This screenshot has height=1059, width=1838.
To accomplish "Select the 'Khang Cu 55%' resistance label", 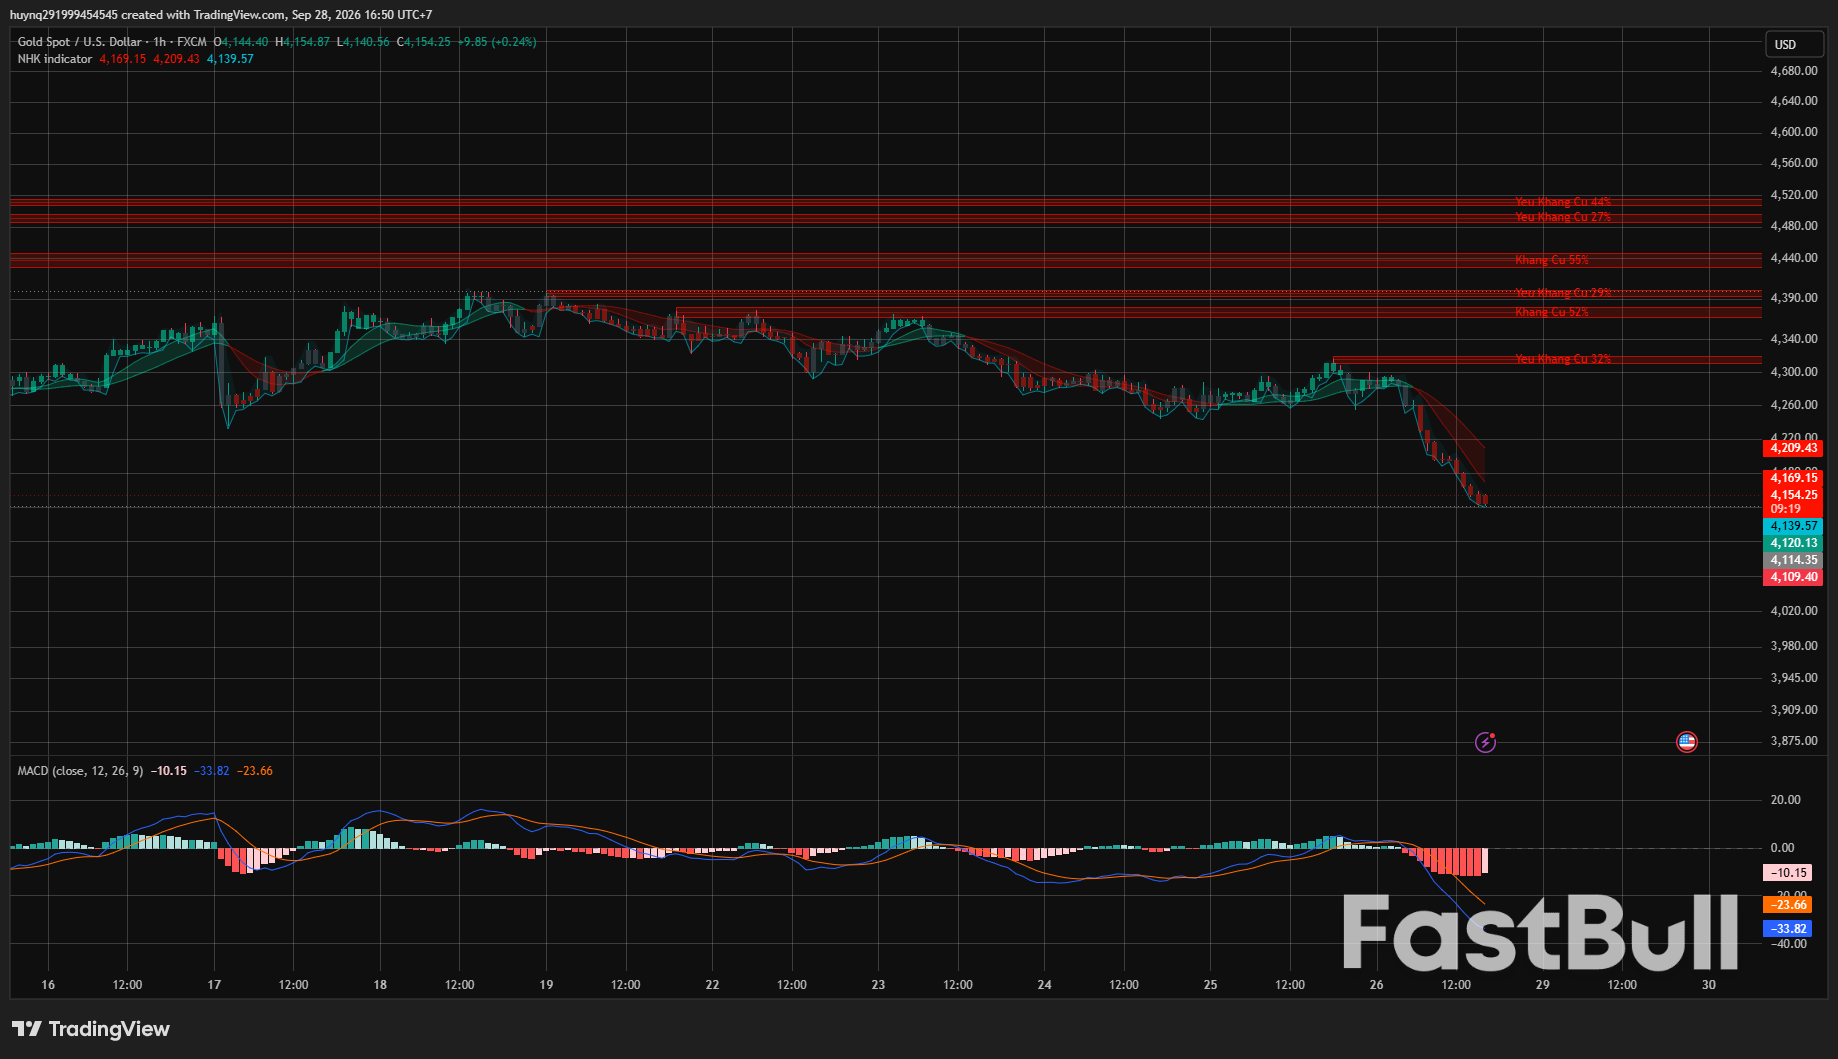I will point(1552,260).
